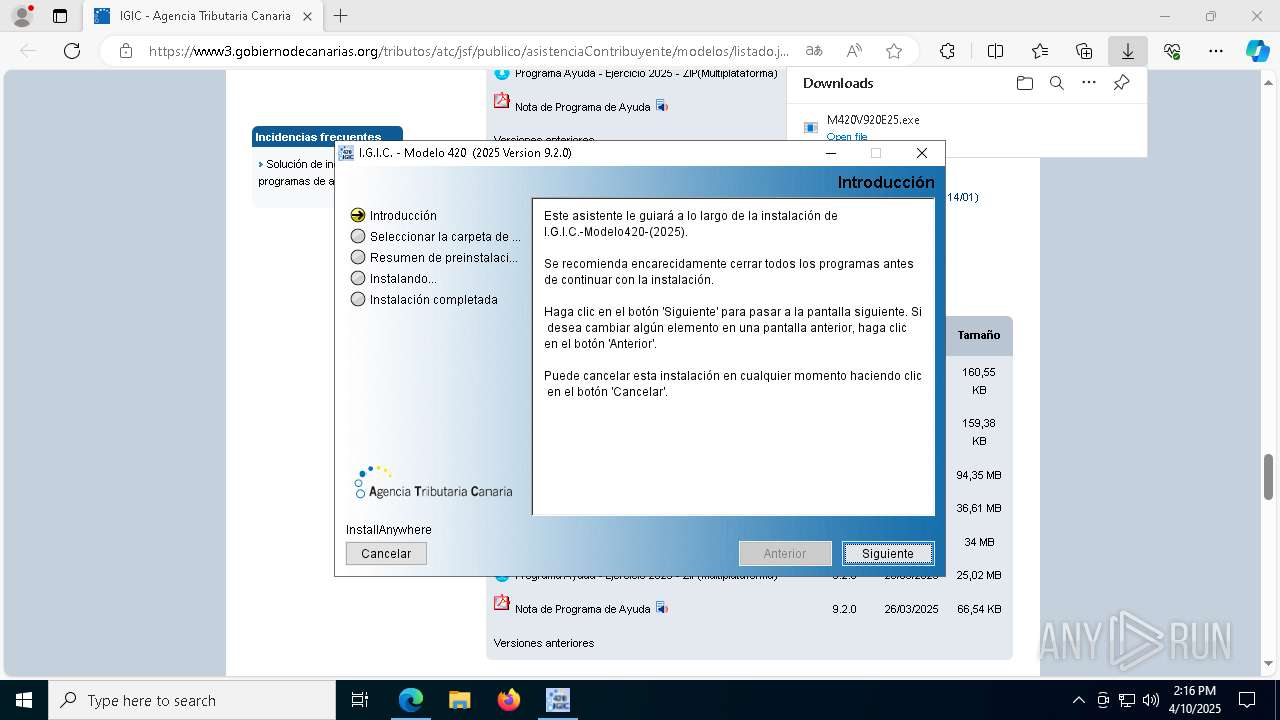
Task: Open a new tab with plus button
Action: click(340, 16)
